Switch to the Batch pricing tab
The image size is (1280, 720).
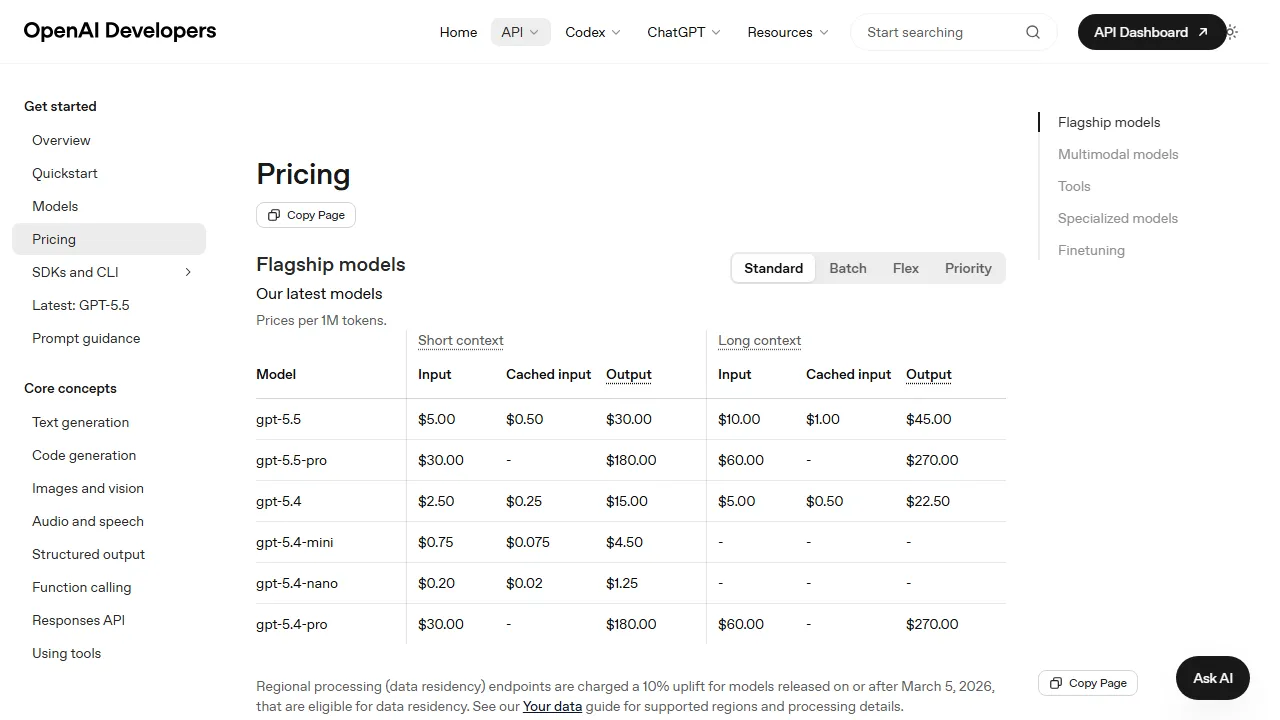point(848,268)
